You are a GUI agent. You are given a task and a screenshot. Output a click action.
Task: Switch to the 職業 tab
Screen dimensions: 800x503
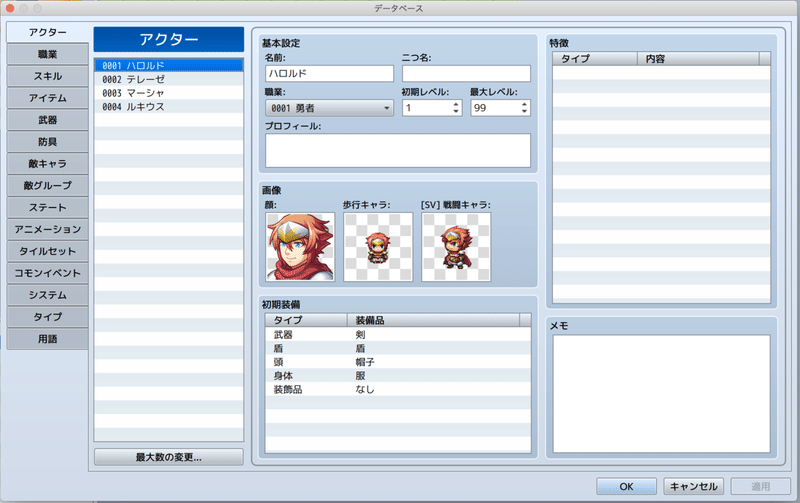click(x=47, y=54)
